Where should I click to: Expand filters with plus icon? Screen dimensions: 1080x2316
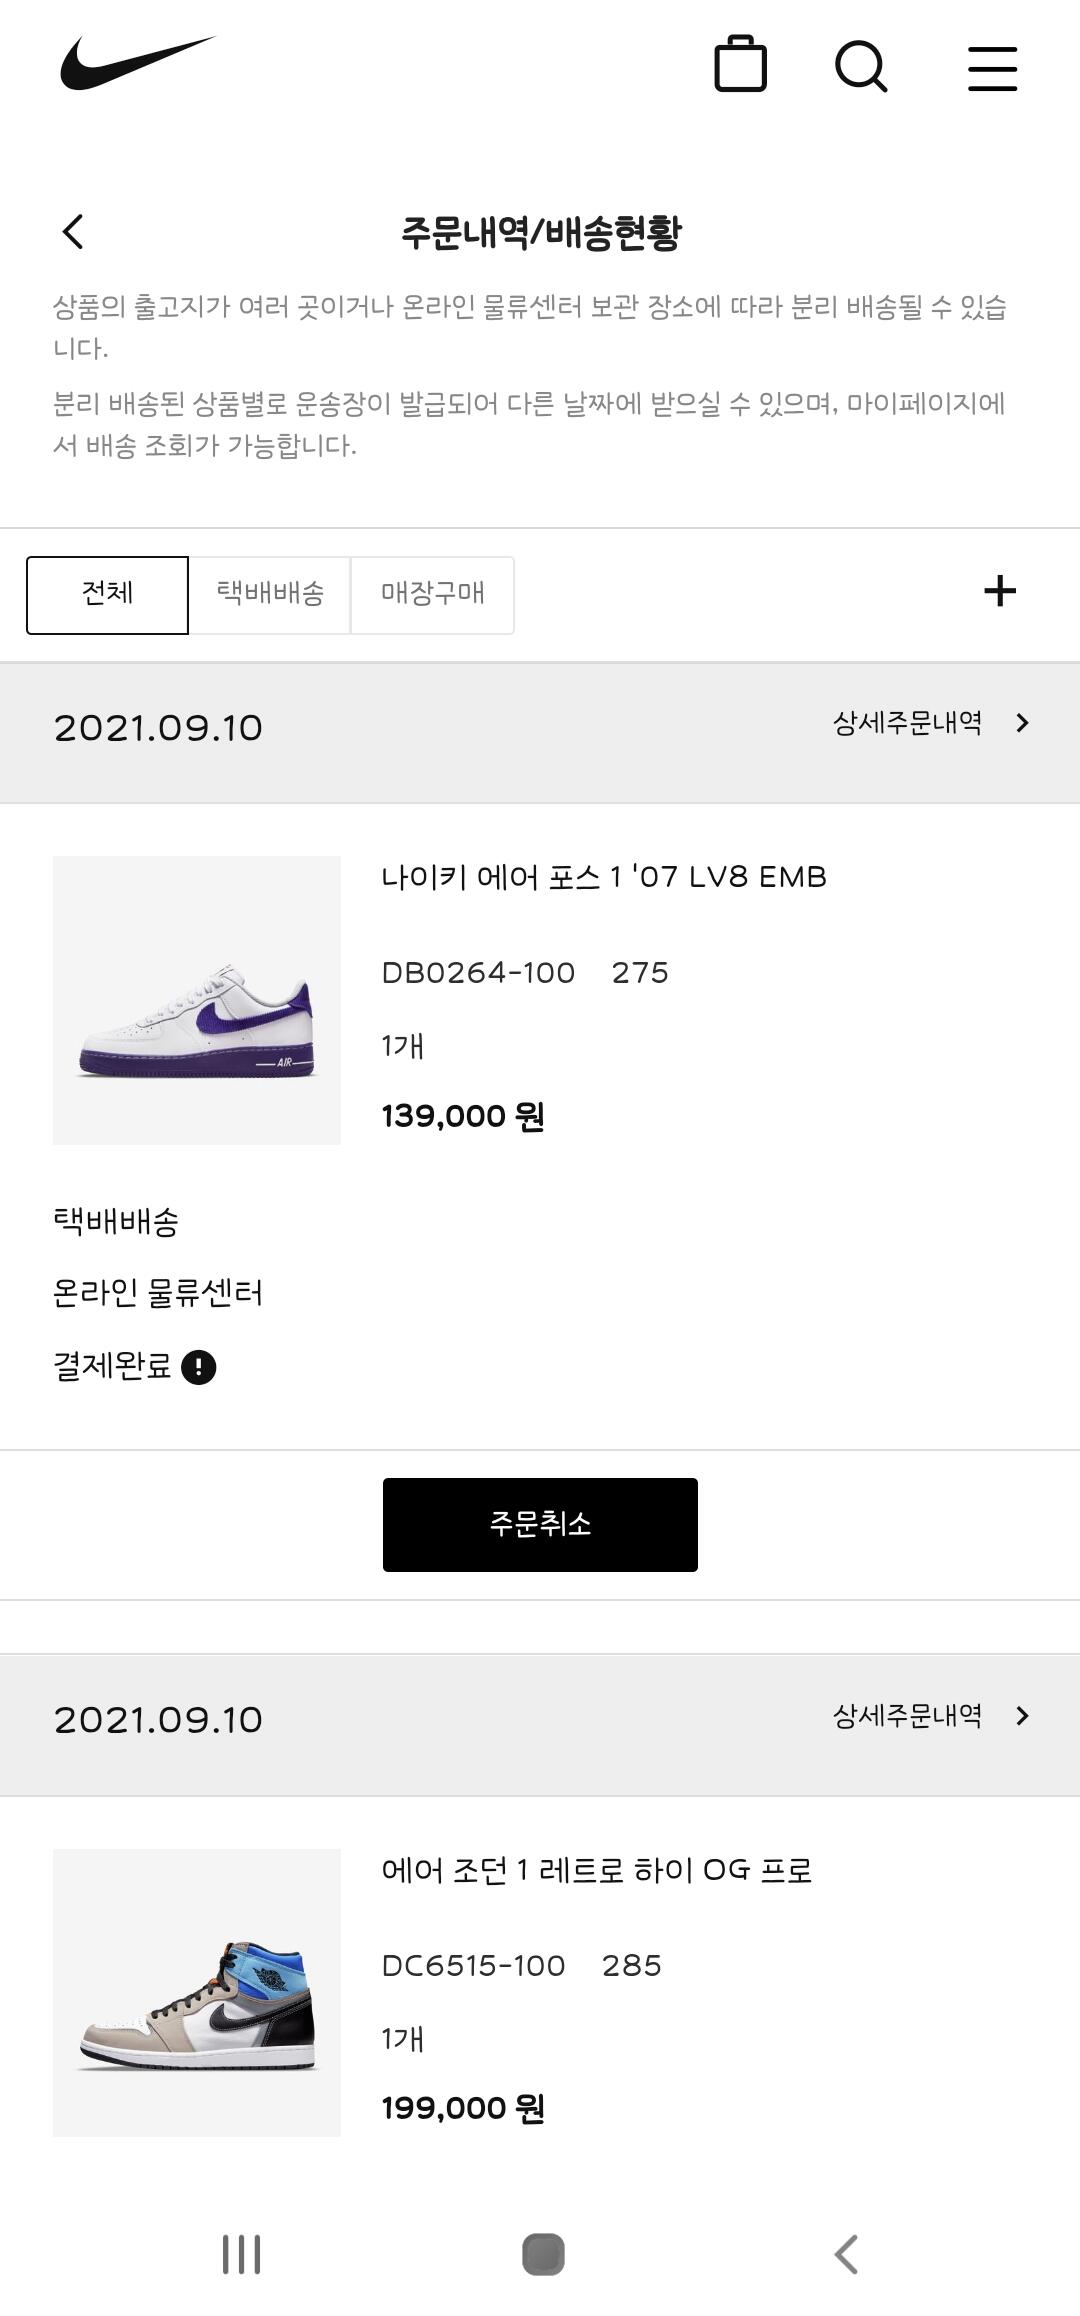tap(1000, 591)
